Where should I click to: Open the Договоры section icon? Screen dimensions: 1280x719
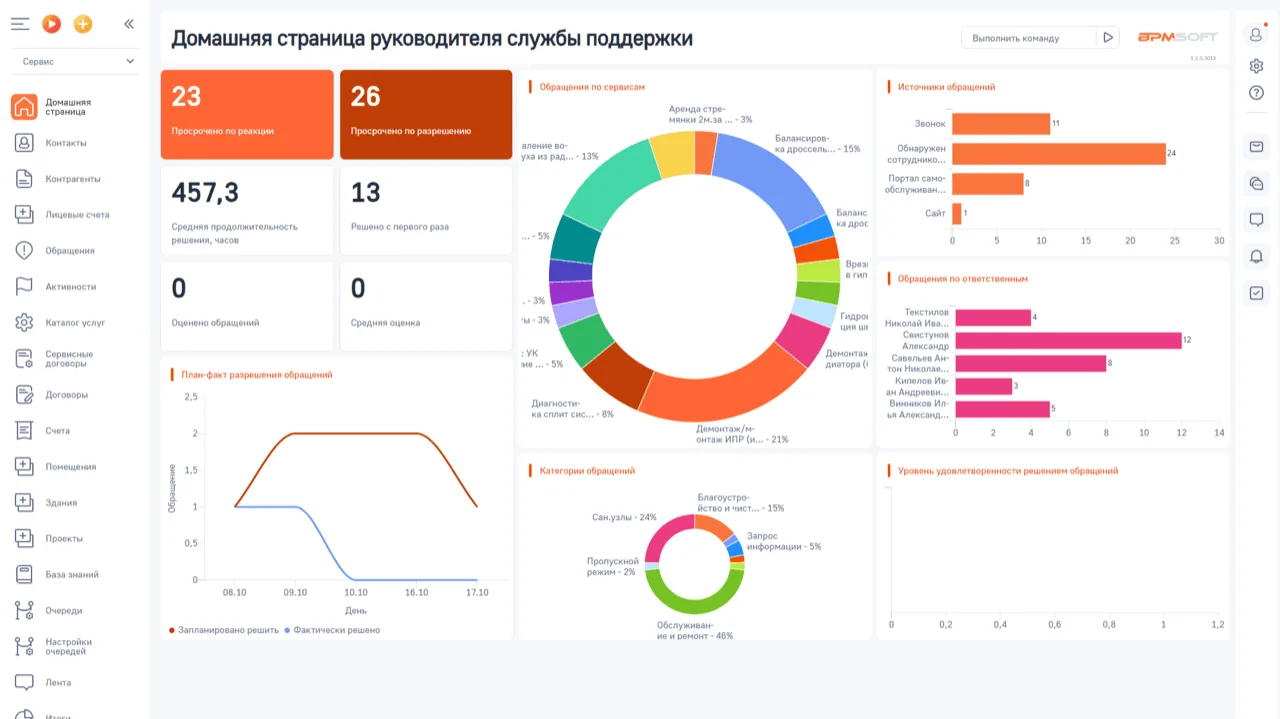coord(25,395)
